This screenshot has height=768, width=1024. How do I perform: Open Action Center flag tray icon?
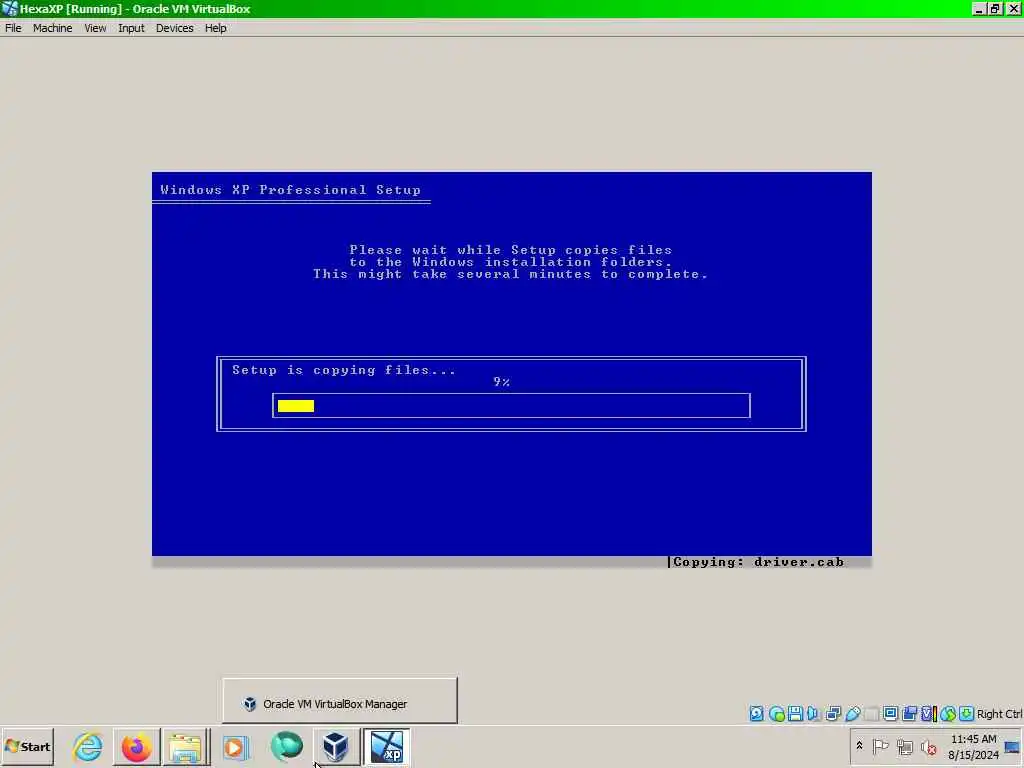point(880,746)
